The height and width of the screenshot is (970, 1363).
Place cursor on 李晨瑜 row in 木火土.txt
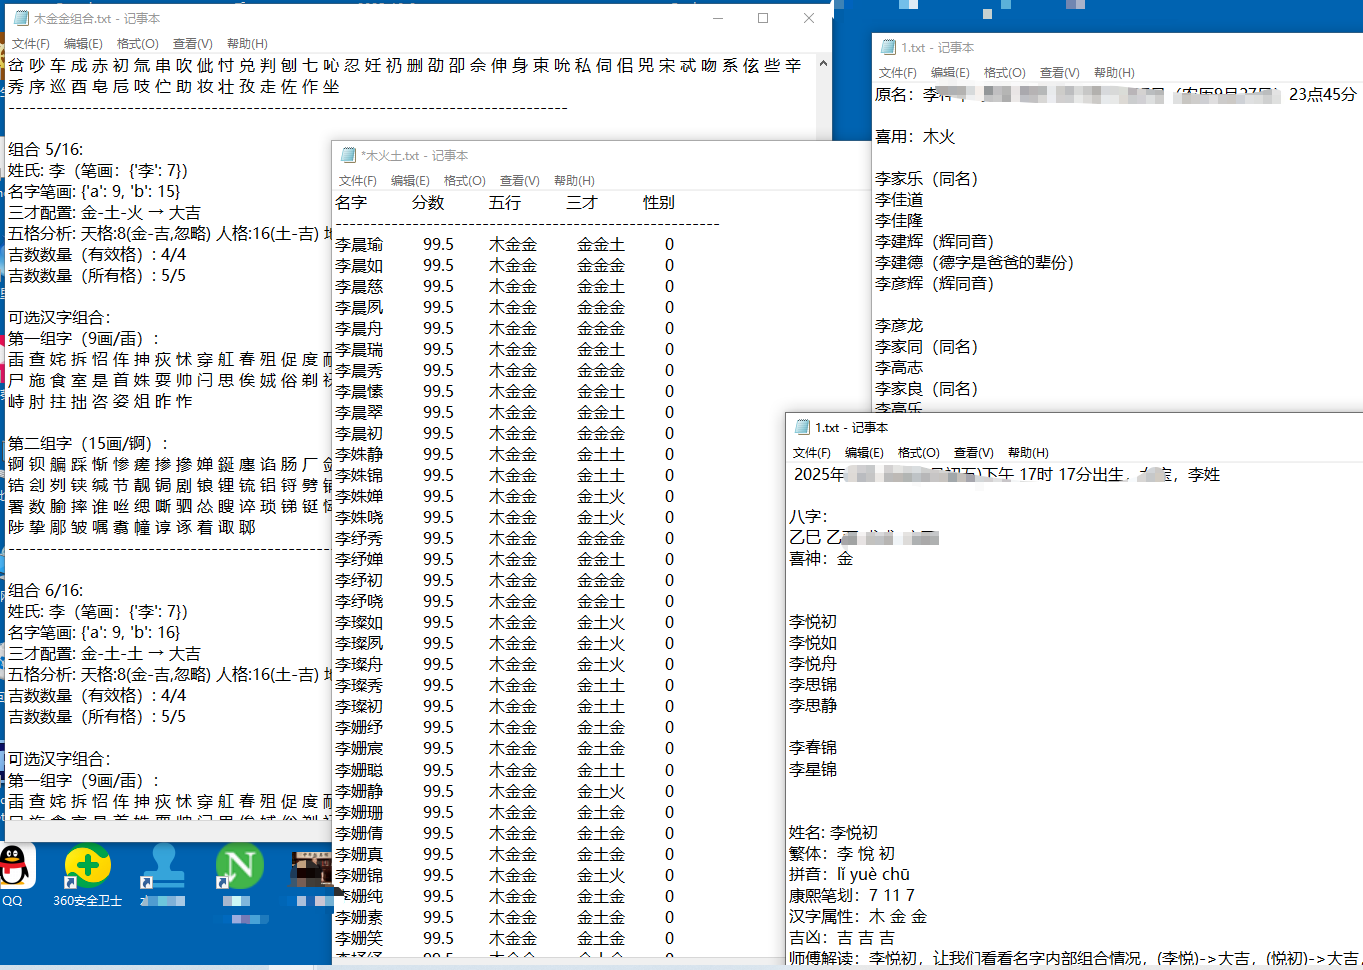(360, 245)
